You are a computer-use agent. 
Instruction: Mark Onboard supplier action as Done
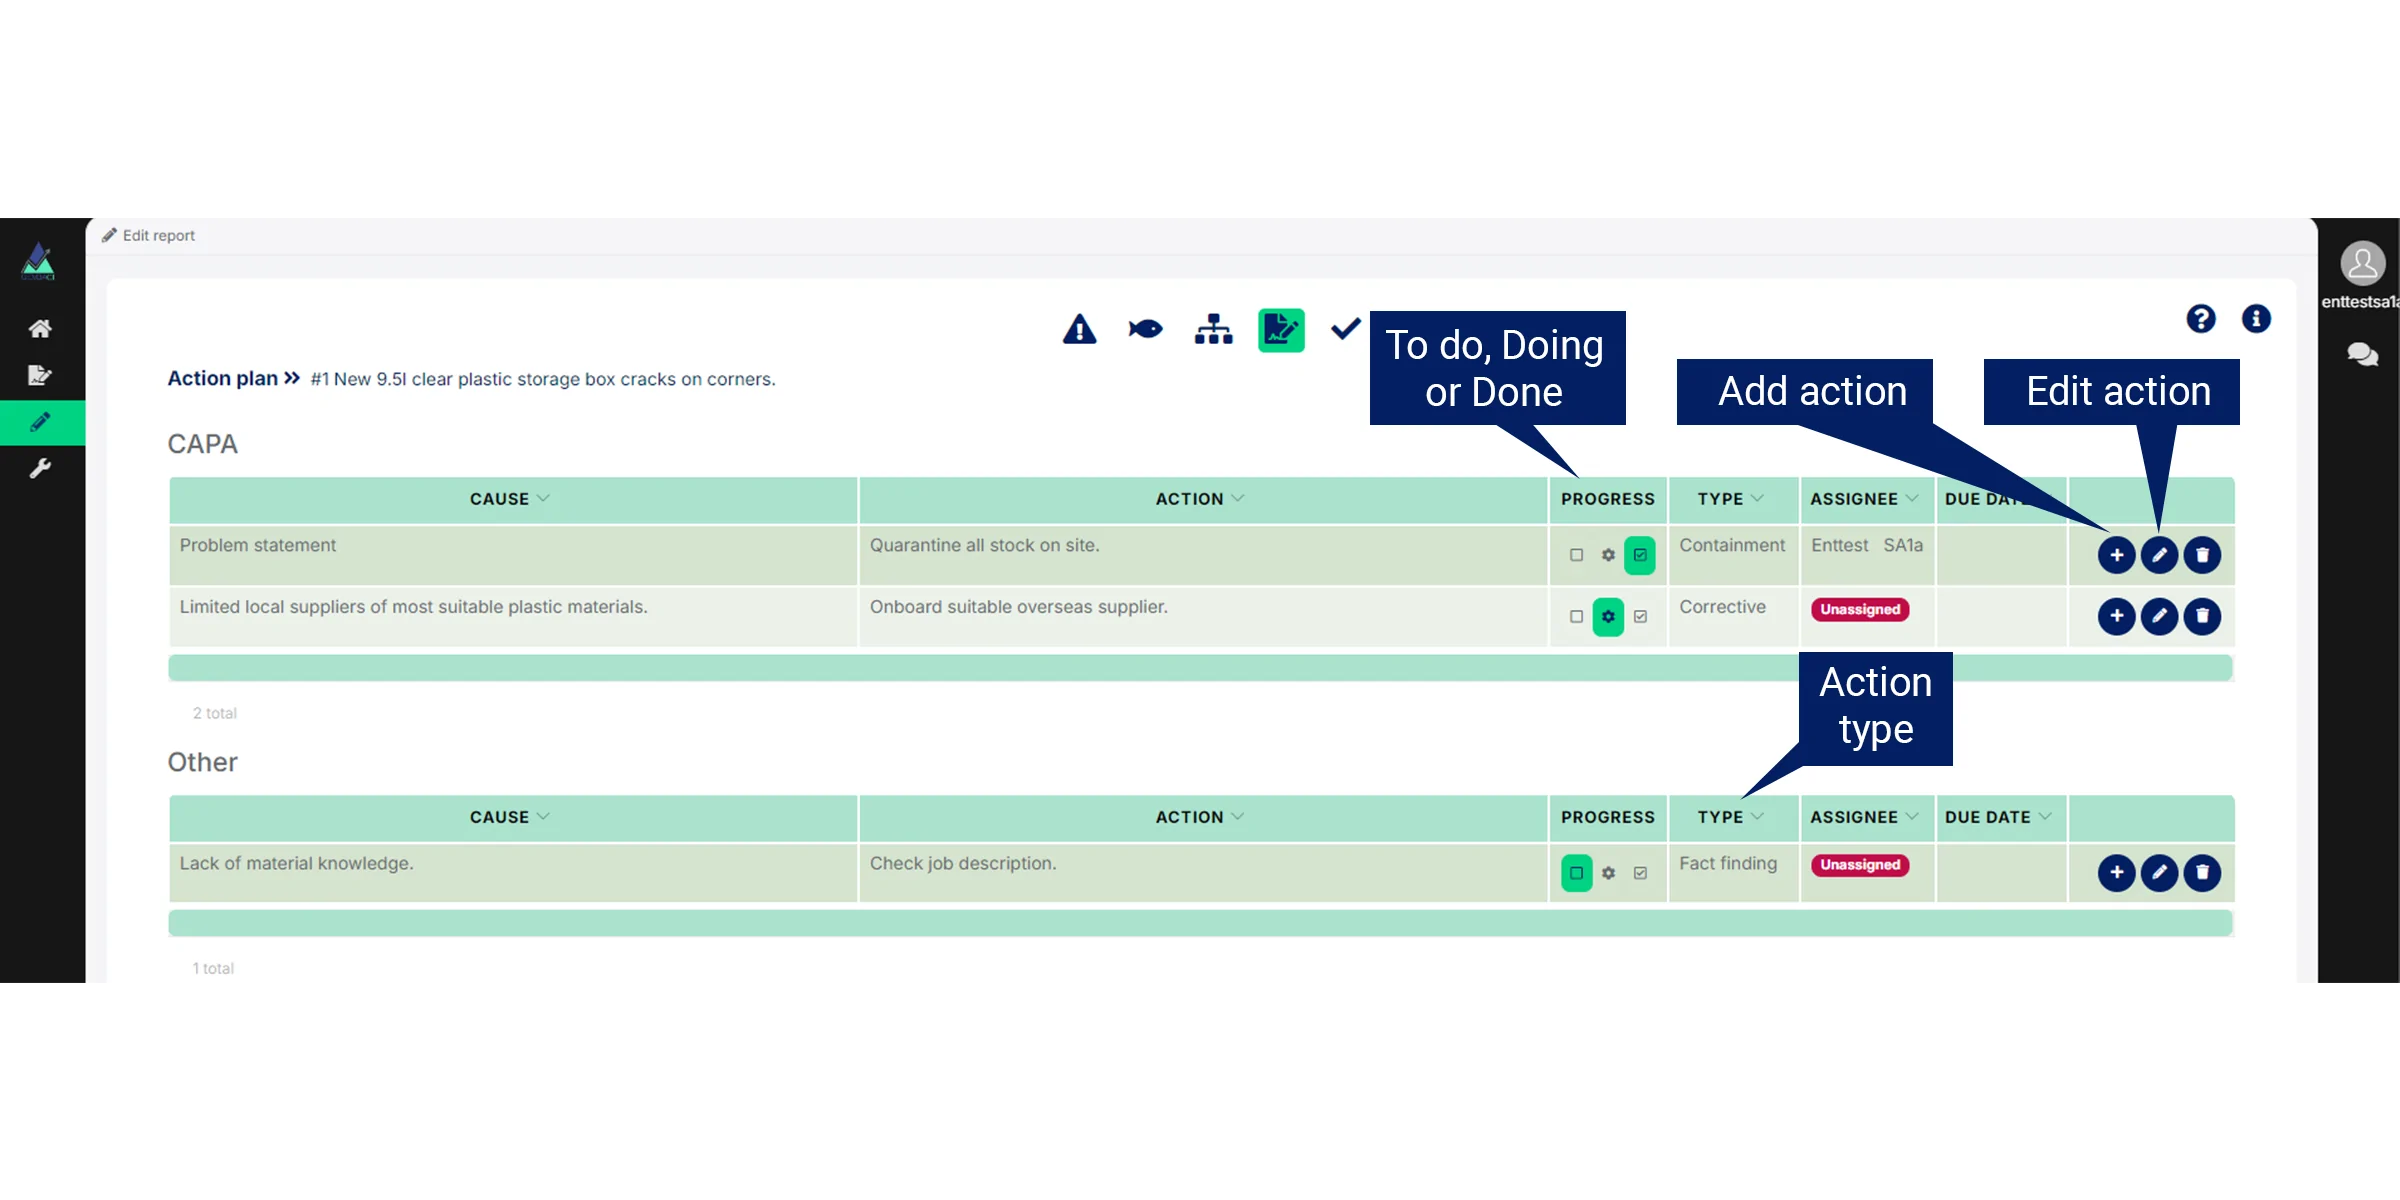click(1640, 617)
